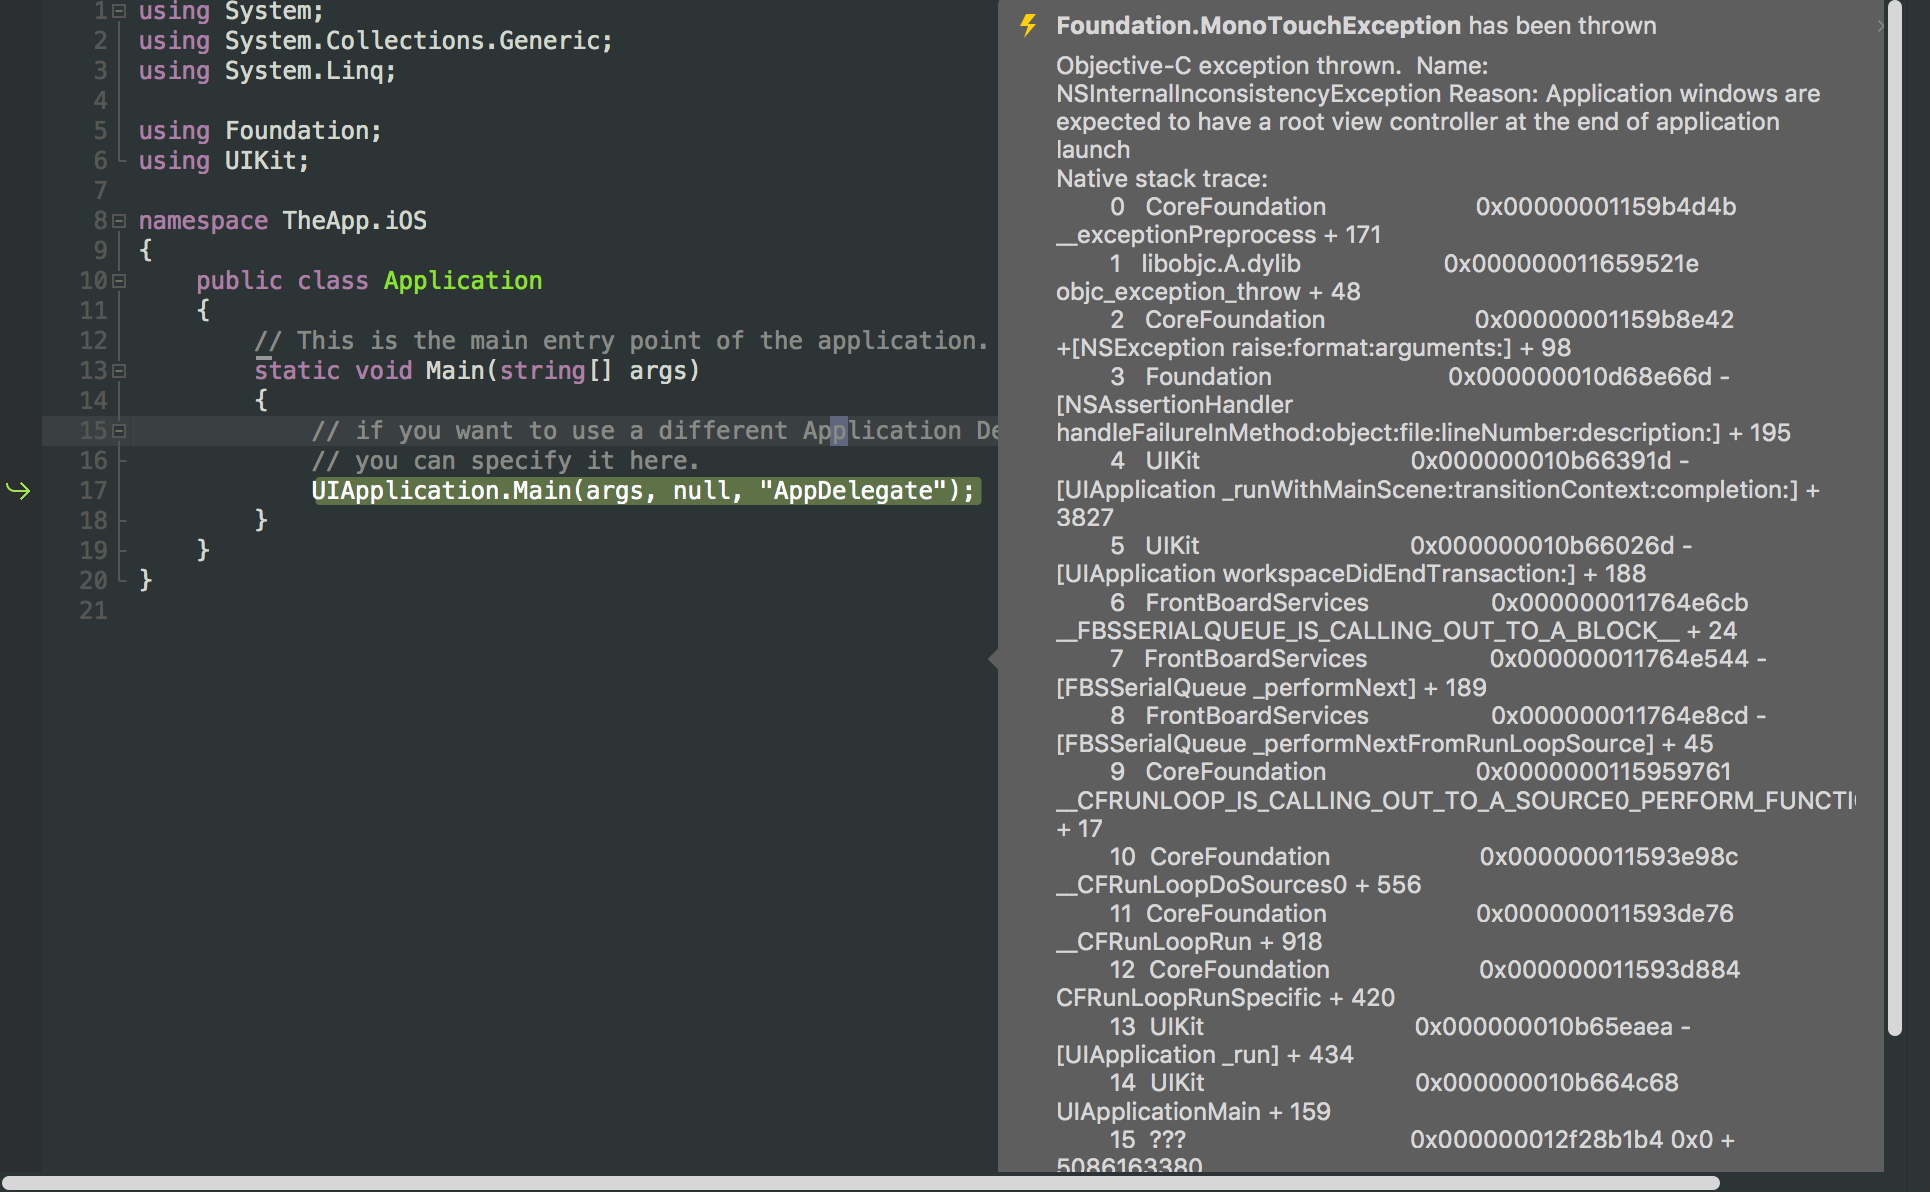Click '[UIApplication workspaceDidEndTransaction:] + 188' entry
Screen dimensions: 1930x1192
point(1351,574)
